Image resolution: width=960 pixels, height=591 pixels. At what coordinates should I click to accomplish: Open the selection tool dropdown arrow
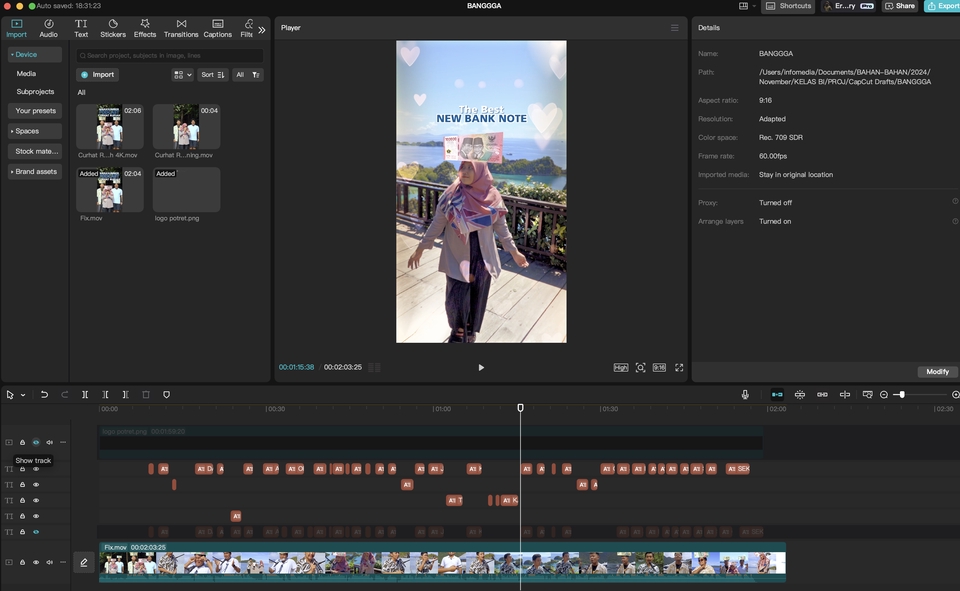click(22, 394)
